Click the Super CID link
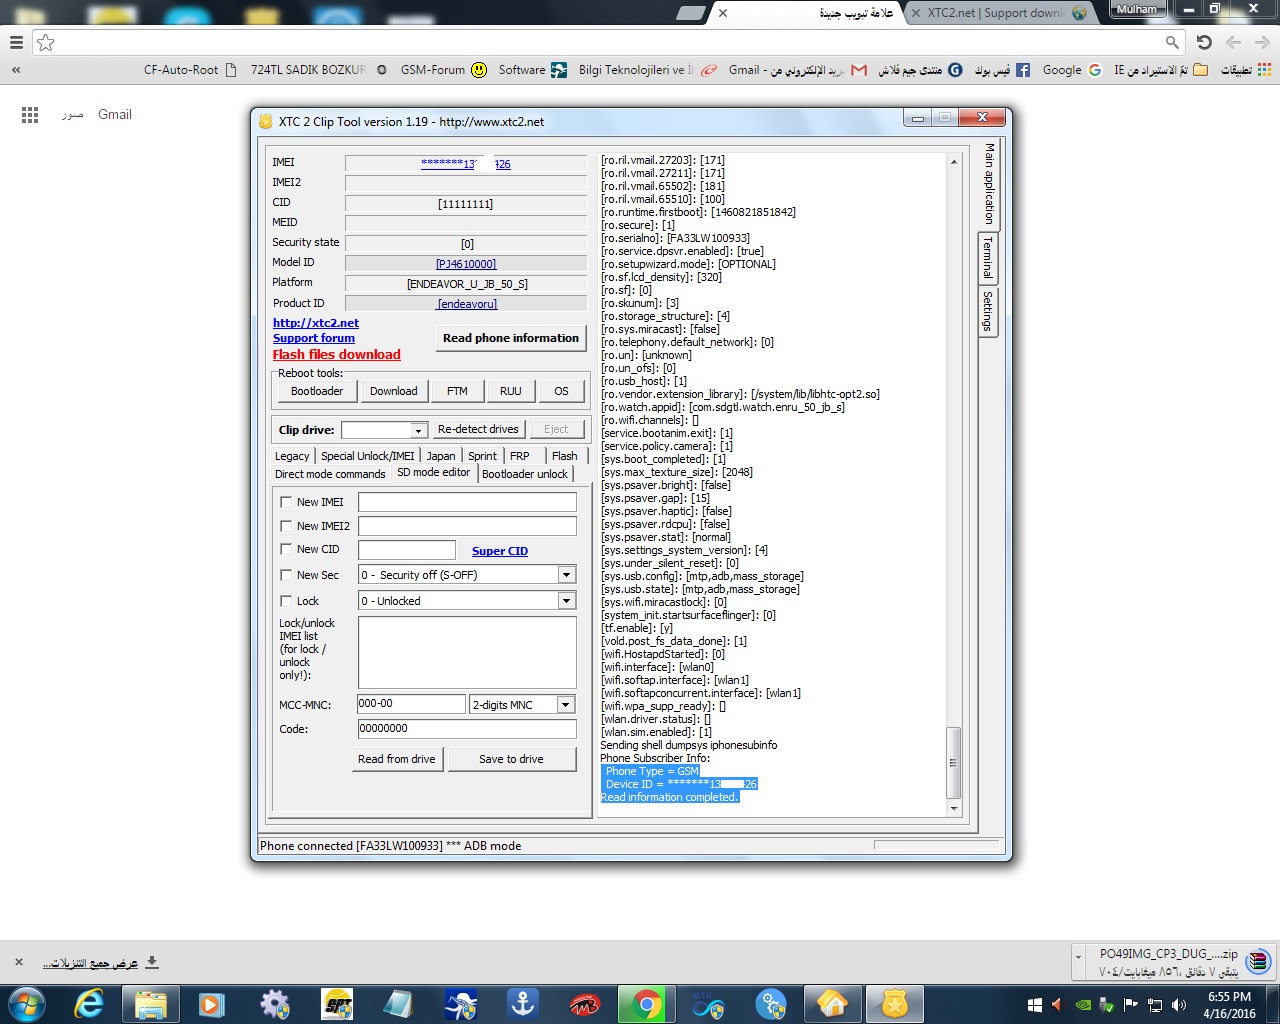 coord(500,551)
